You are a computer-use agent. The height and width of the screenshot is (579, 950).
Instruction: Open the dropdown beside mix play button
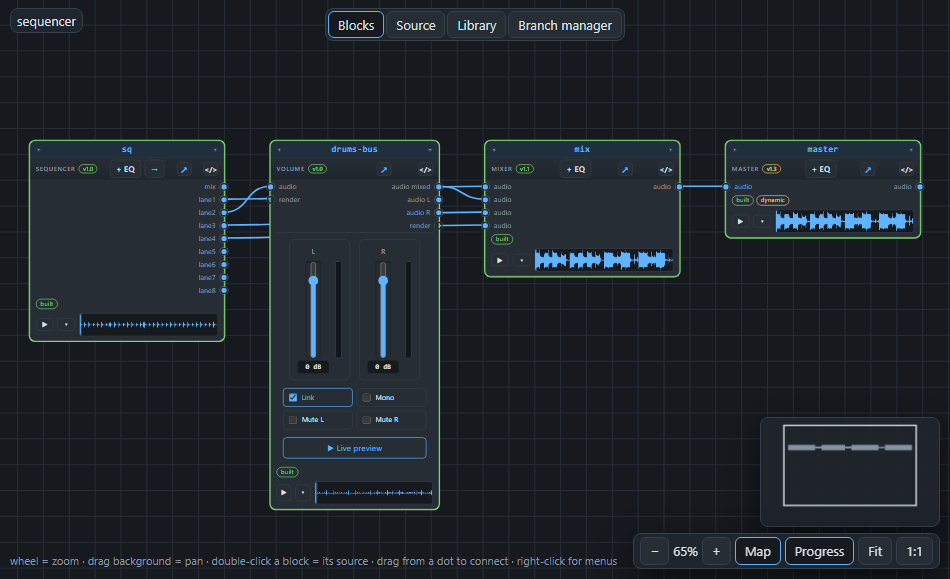coord(522,260)
